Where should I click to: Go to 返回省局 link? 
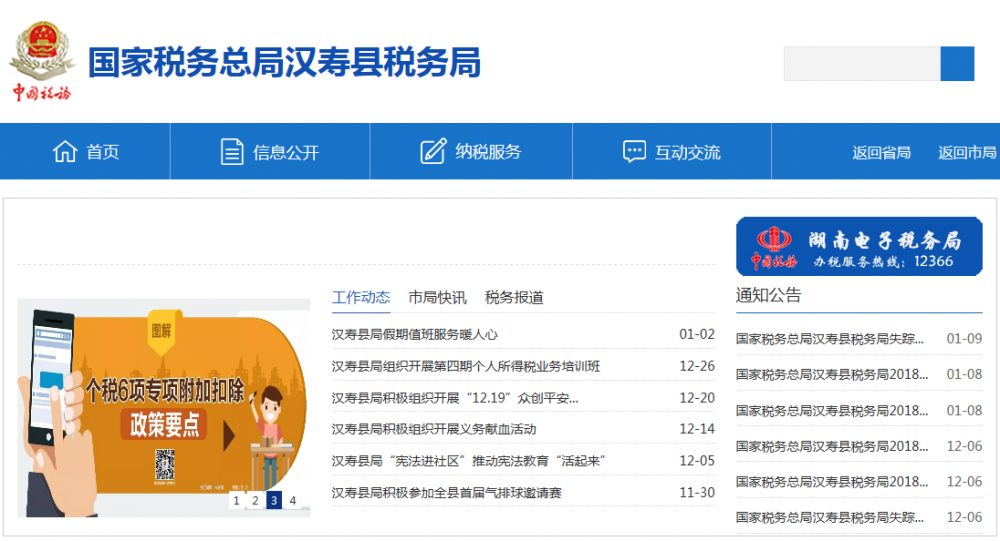(881, 152)
